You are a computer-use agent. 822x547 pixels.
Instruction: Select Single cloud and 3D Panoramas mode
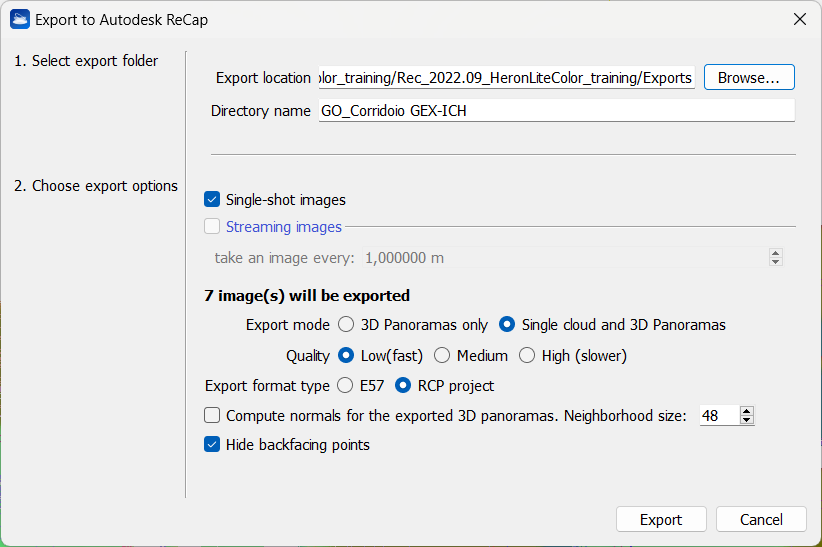507,325
